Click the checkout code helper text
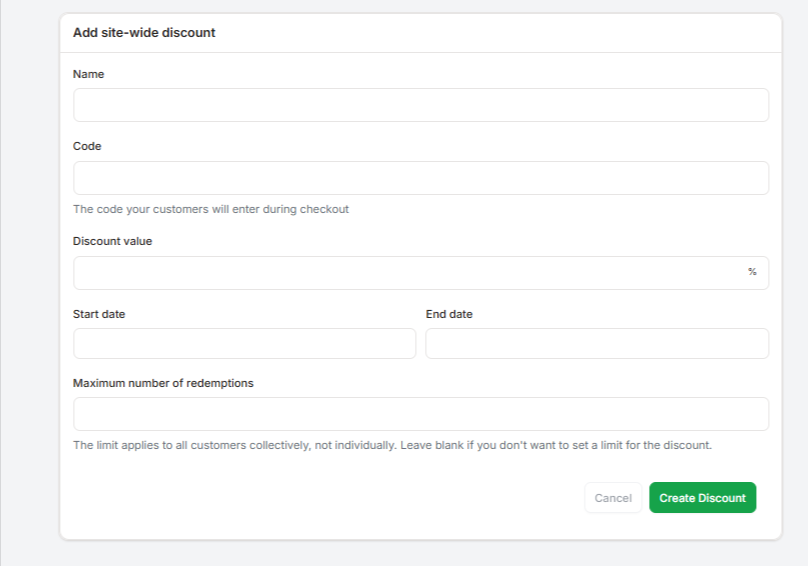The width and height of the screenshot is (808, 566). (x=211, y=209)
